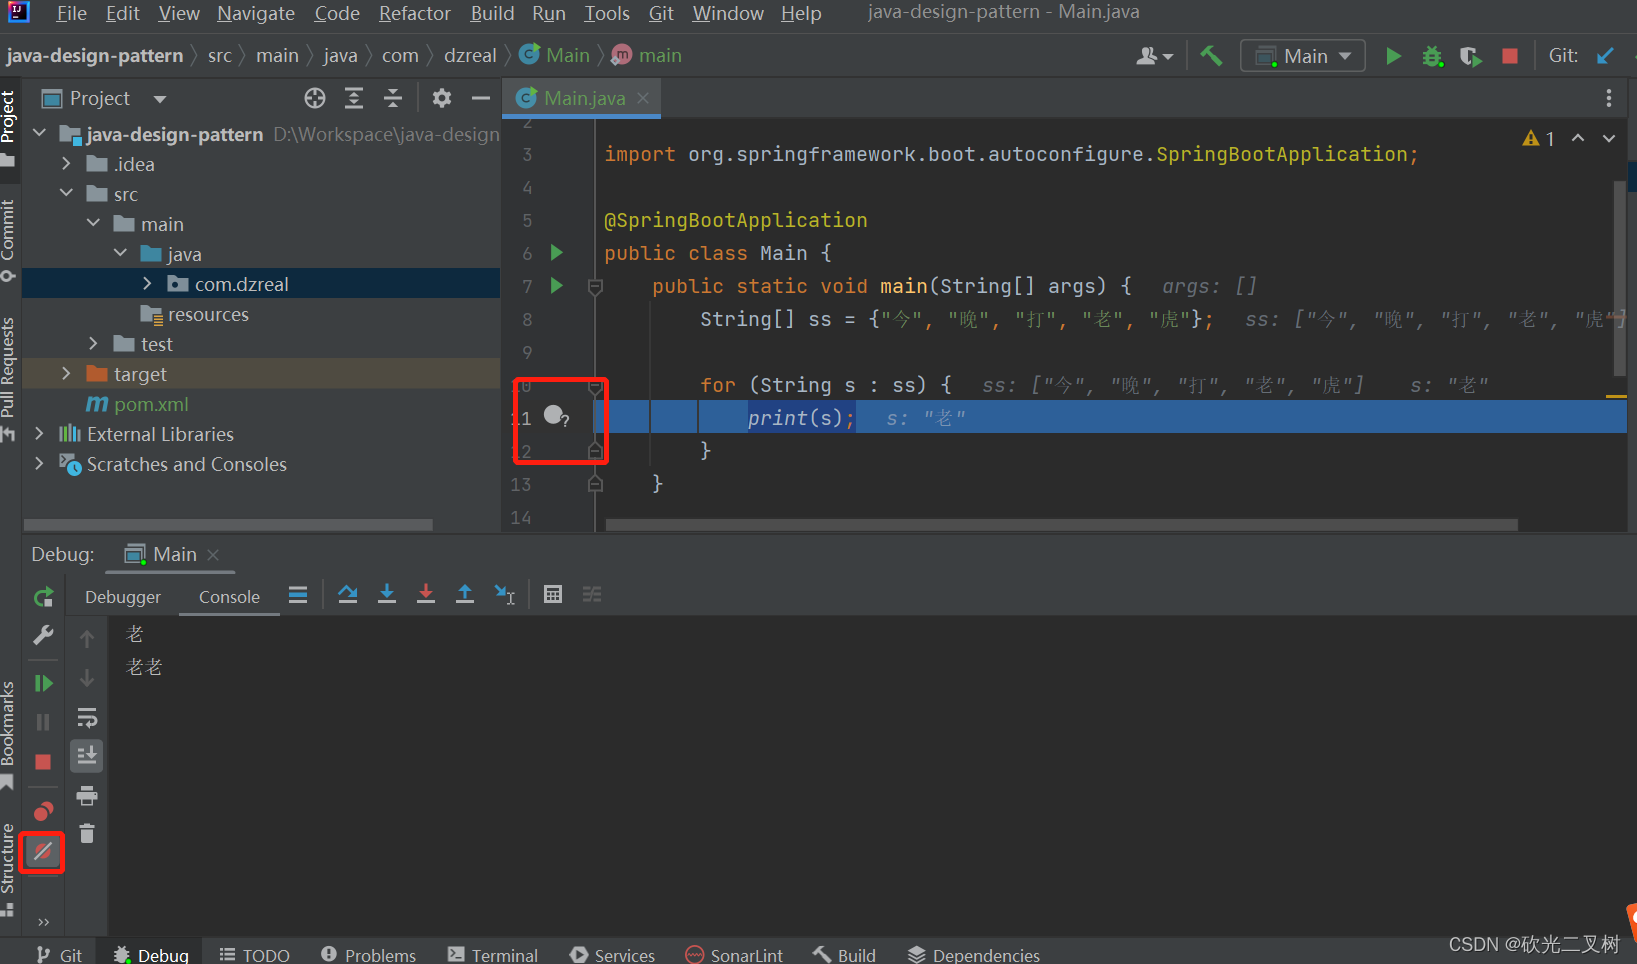Click the Step Into icon
This screenshot has width=1637, height=964.
click(387, 594)
